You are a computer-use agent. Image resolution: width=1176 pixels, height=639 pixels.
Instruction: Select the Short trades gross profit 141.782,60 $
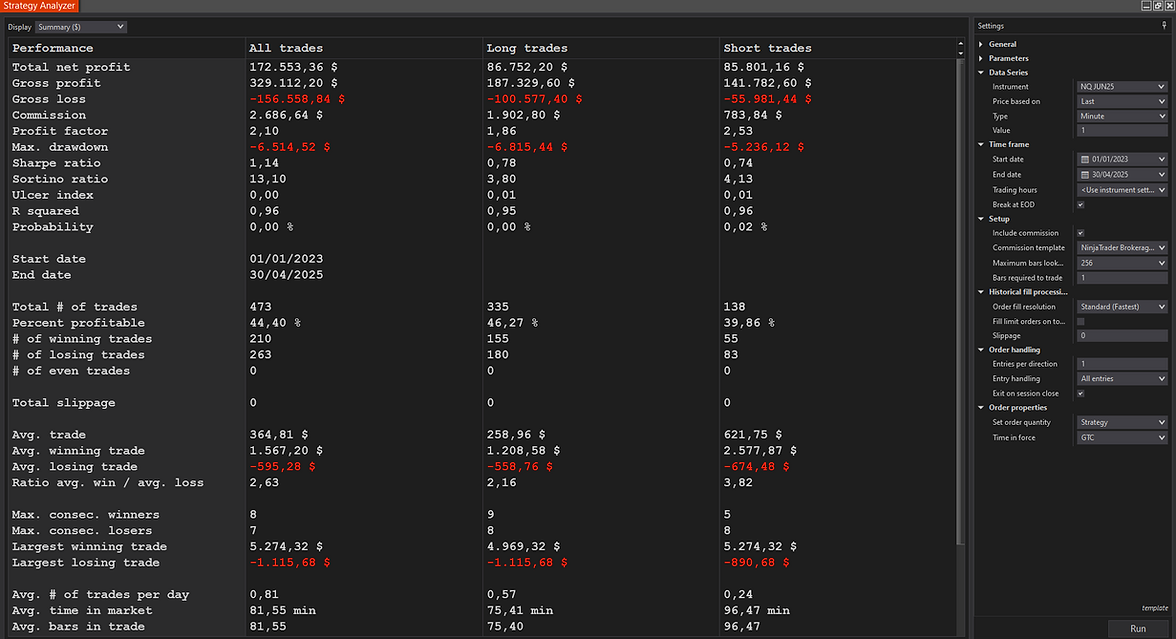pos(767,83)
